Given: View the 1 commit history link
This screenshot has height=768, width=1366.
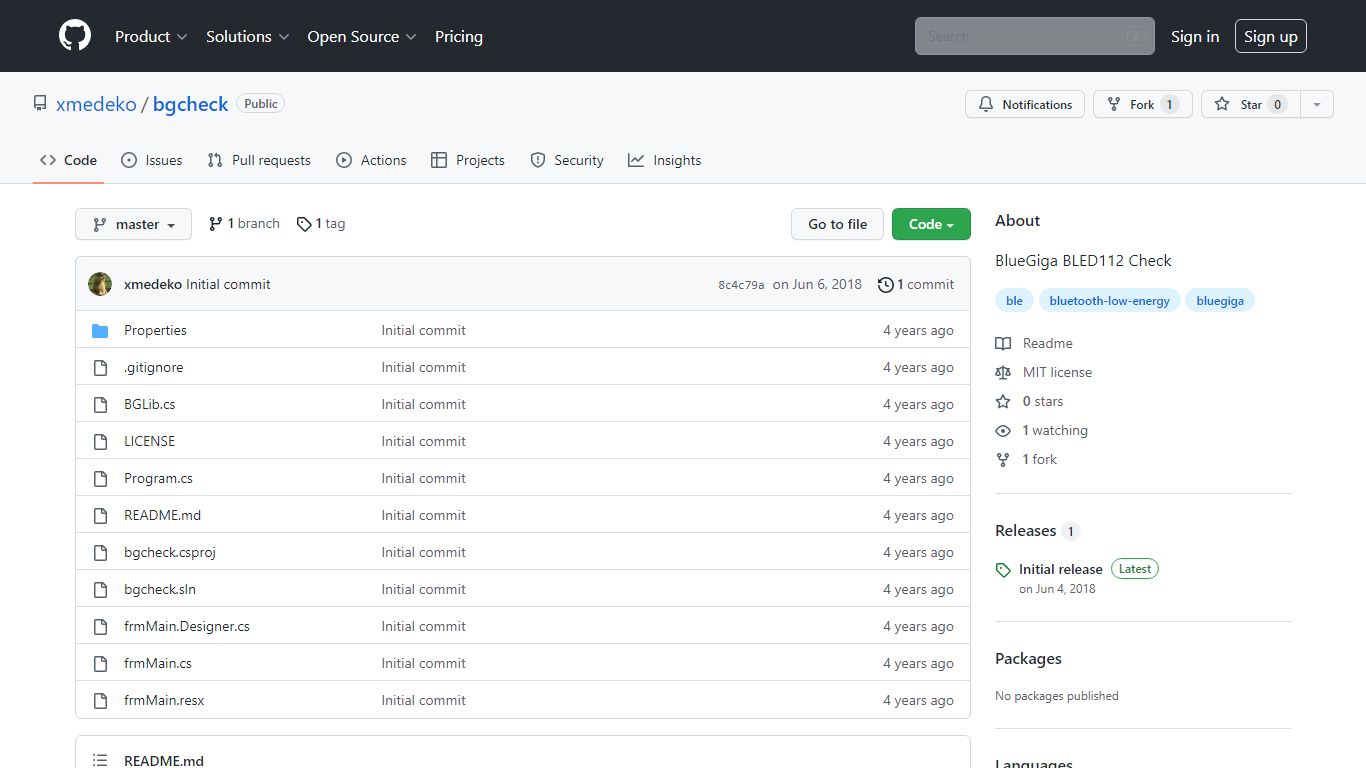Looking at the screenshot, I should click(916, 284).
